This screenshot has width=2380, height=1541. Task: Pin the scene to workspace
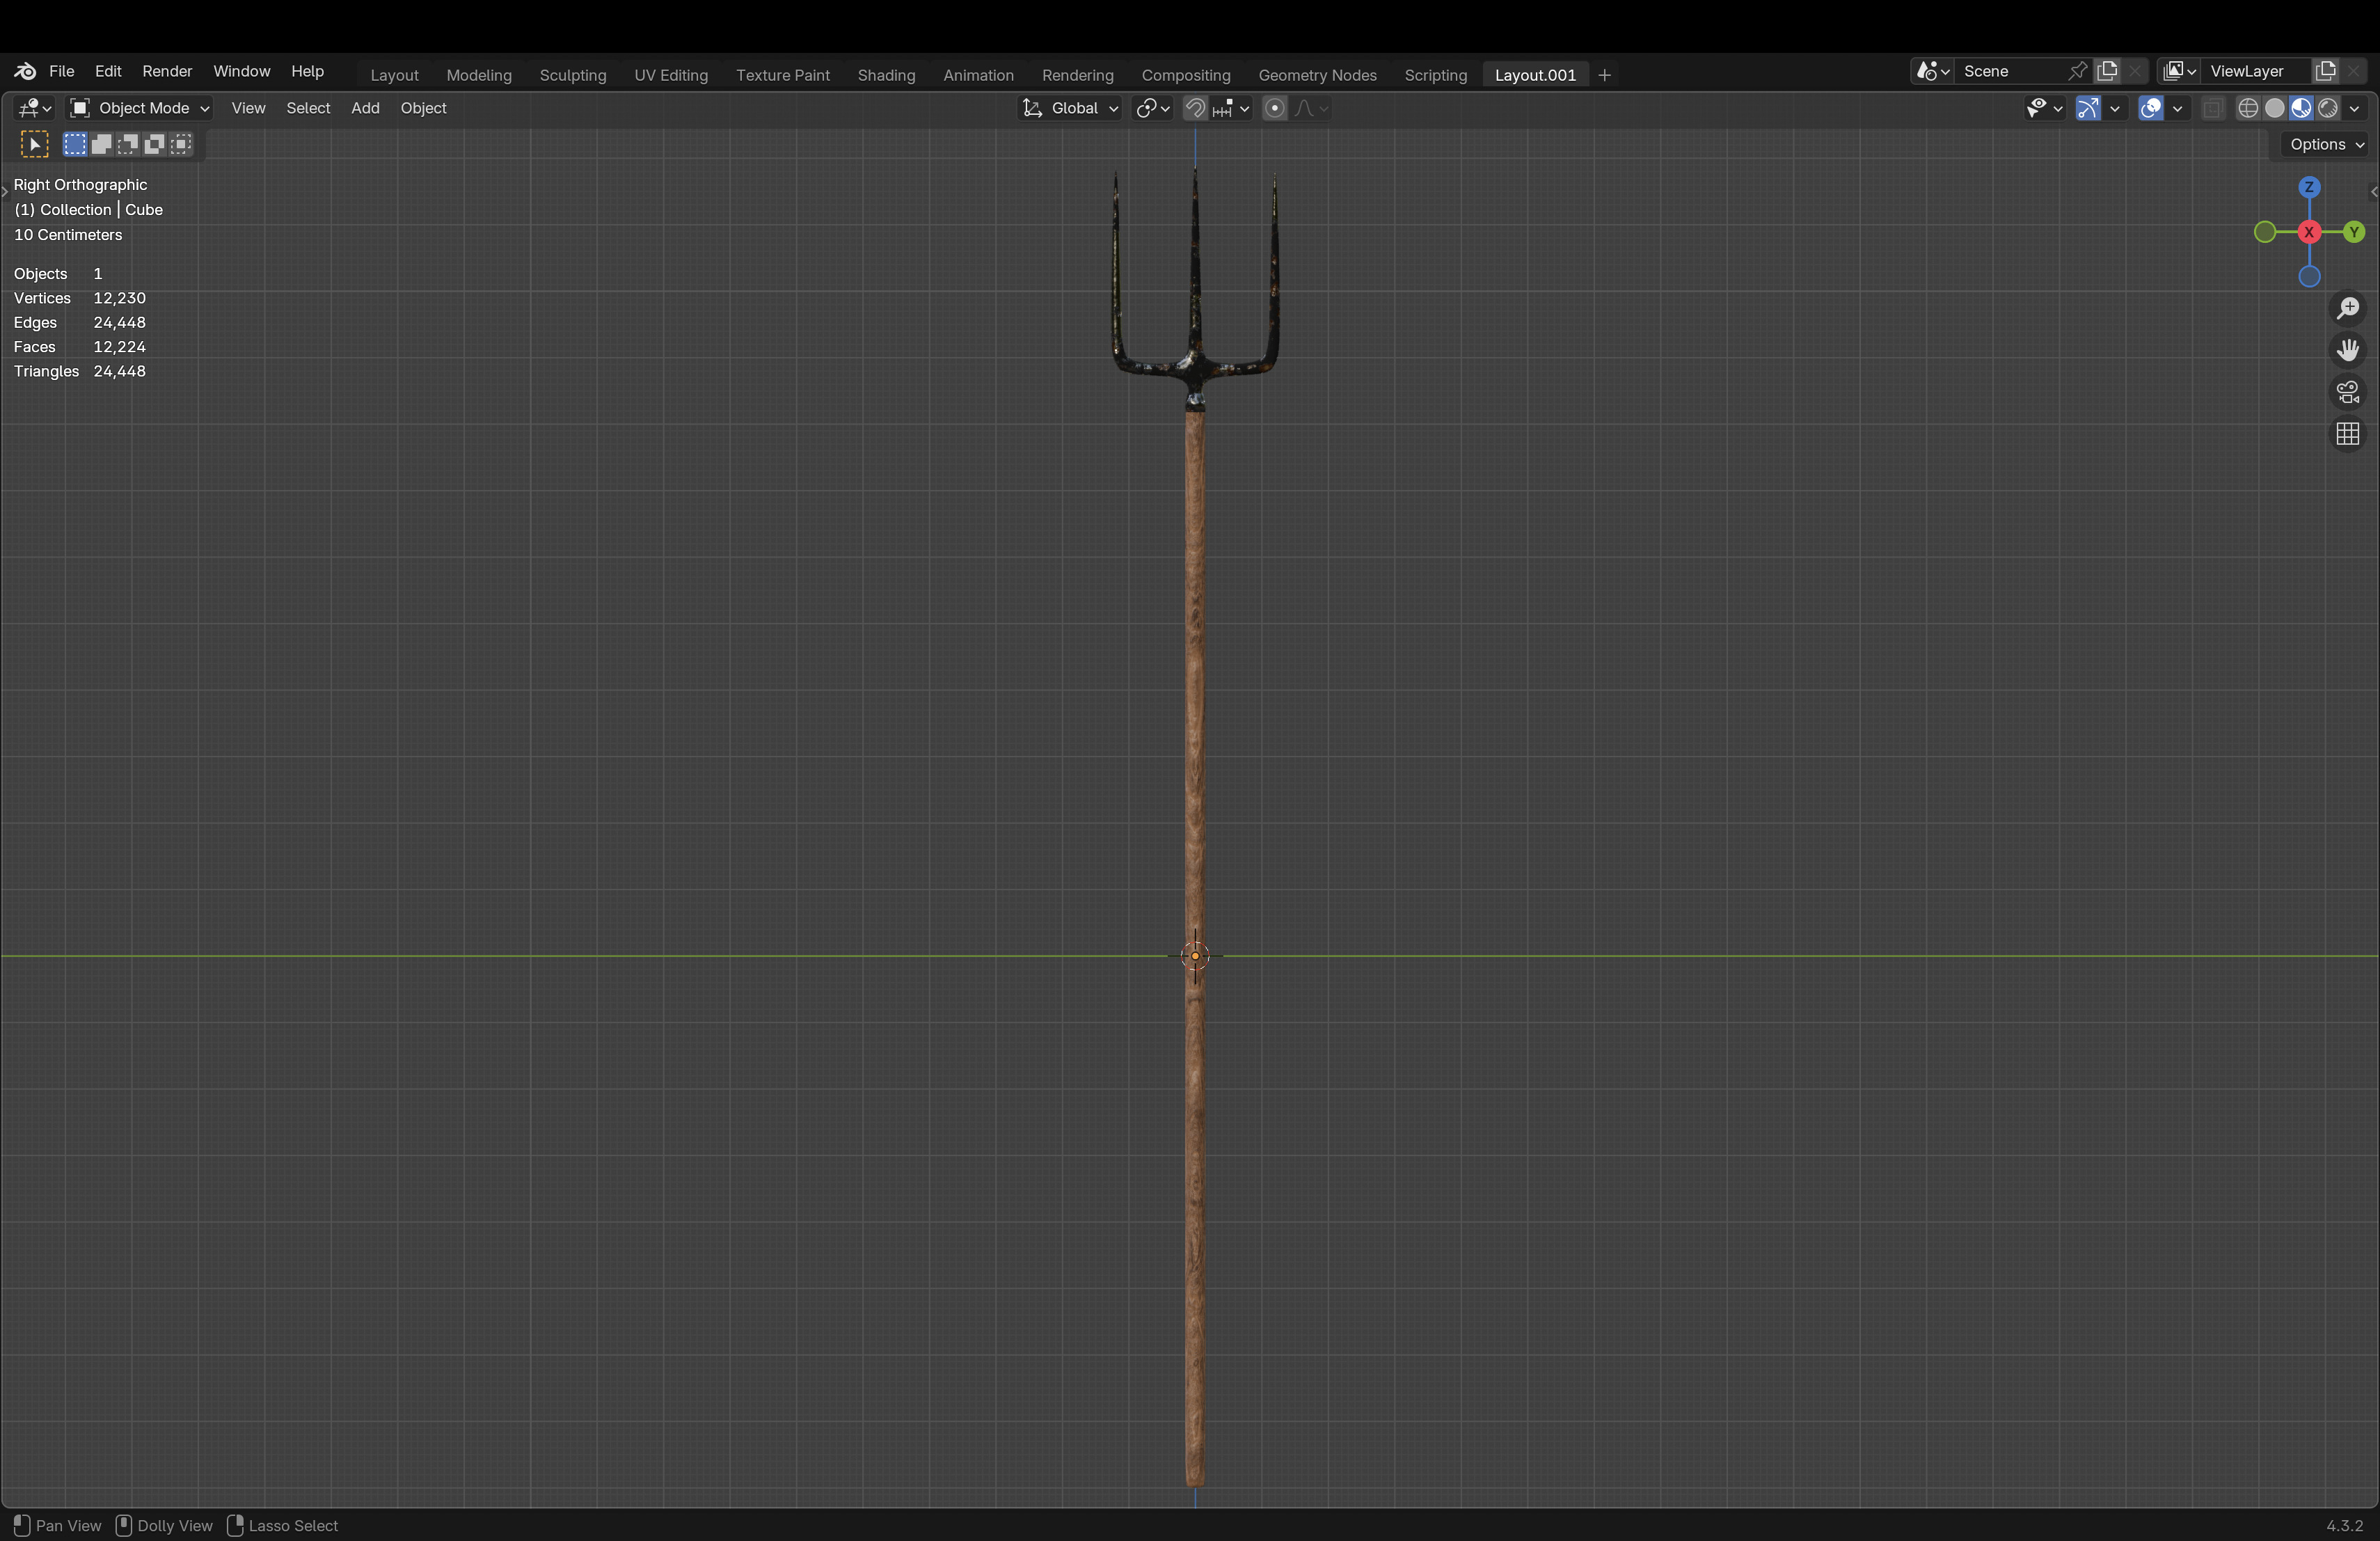click(2077, 71)
